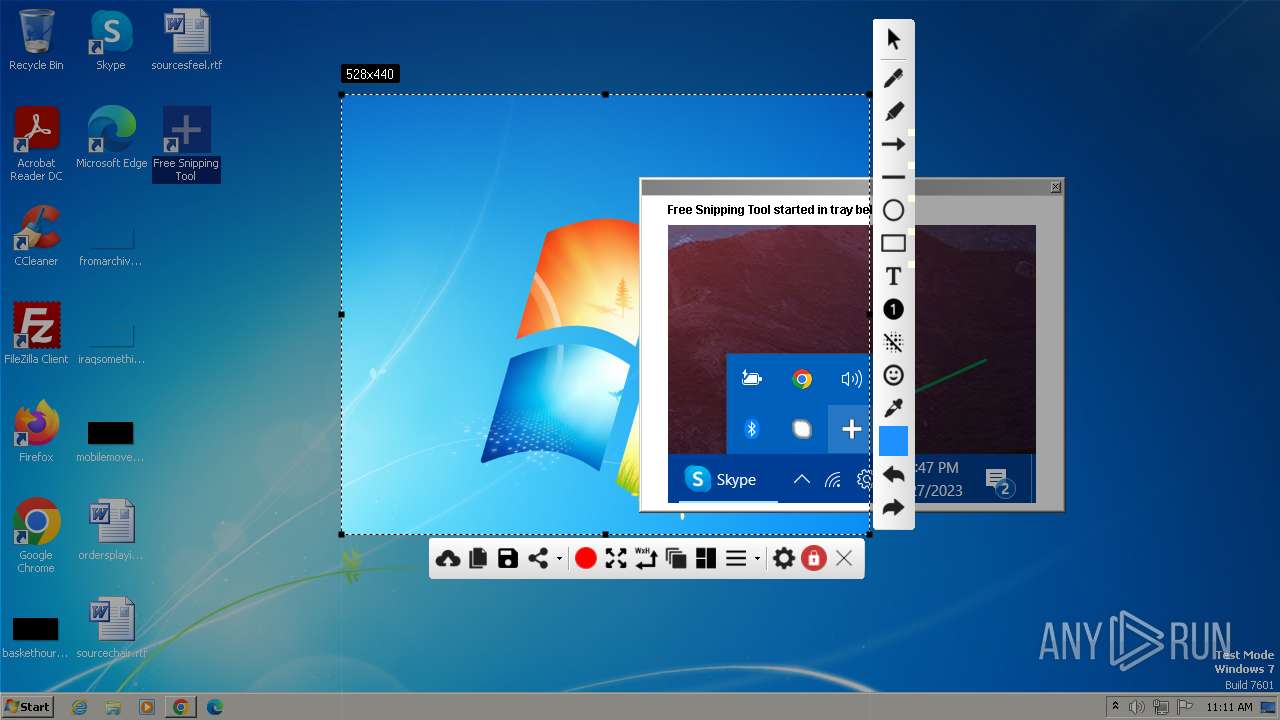Viewport: 1280px width, 720px height.
Task: Click the tray preview image in notification
Action: (851, 363)
